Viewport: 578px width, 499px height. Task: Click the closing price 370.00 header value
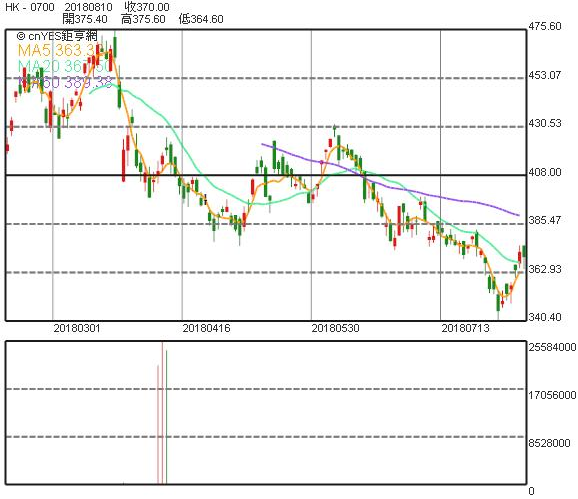pos(147,7)
